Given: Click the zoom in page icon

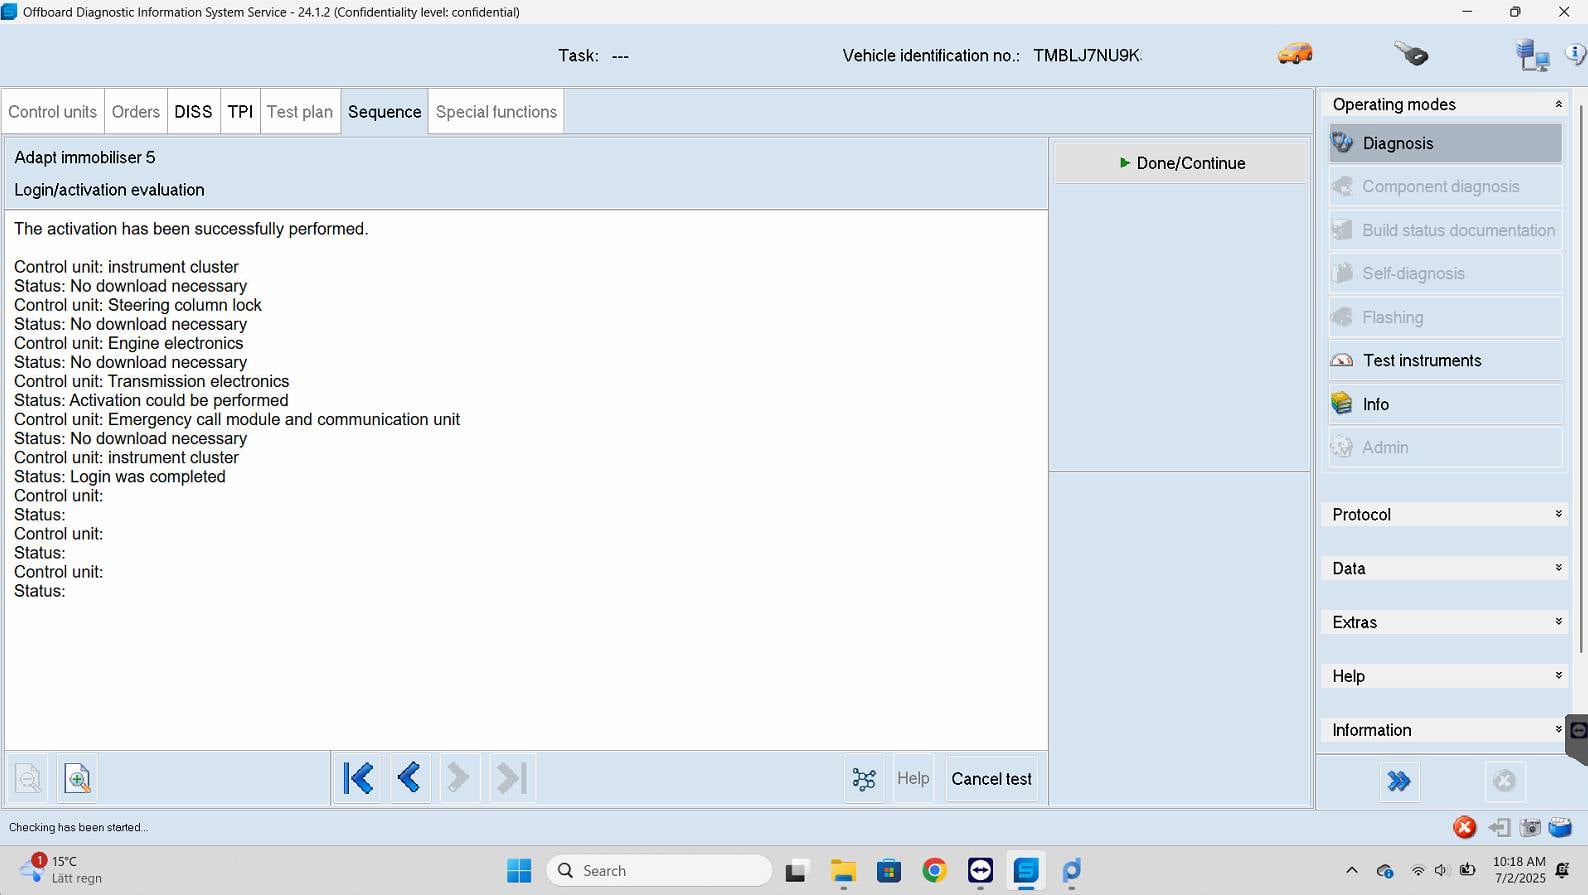Looking at the screenshot, I should (77, 778).
